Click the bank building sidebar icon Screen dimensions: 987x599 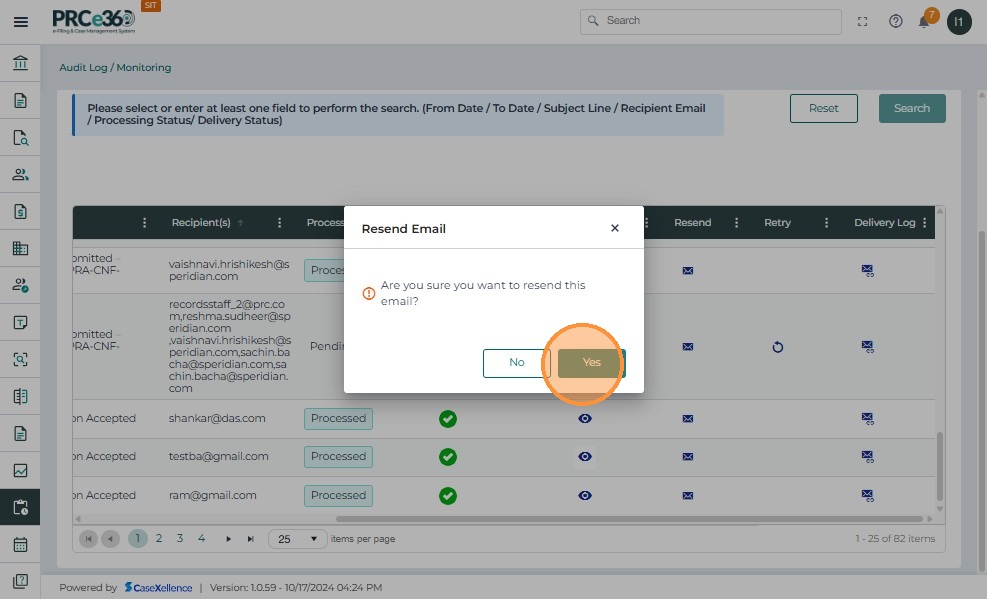tap(20, 63)
